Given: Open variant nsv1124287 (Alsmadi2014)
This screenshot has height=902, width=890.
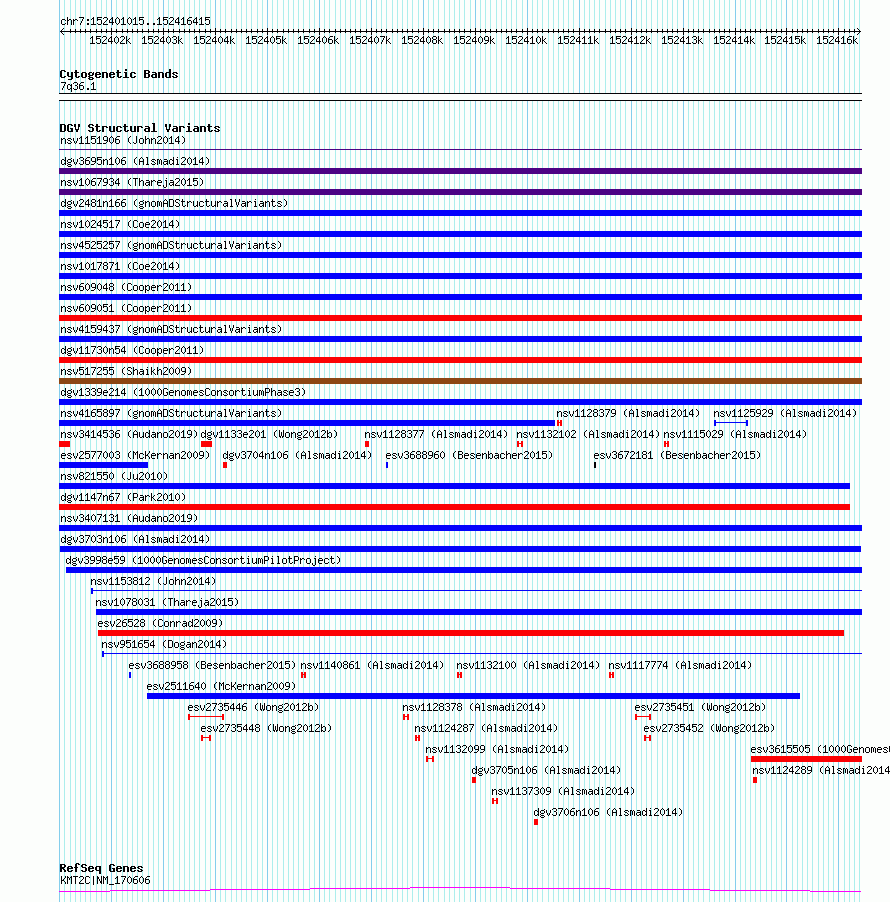Looking at the screenshot, I should 486,728.
